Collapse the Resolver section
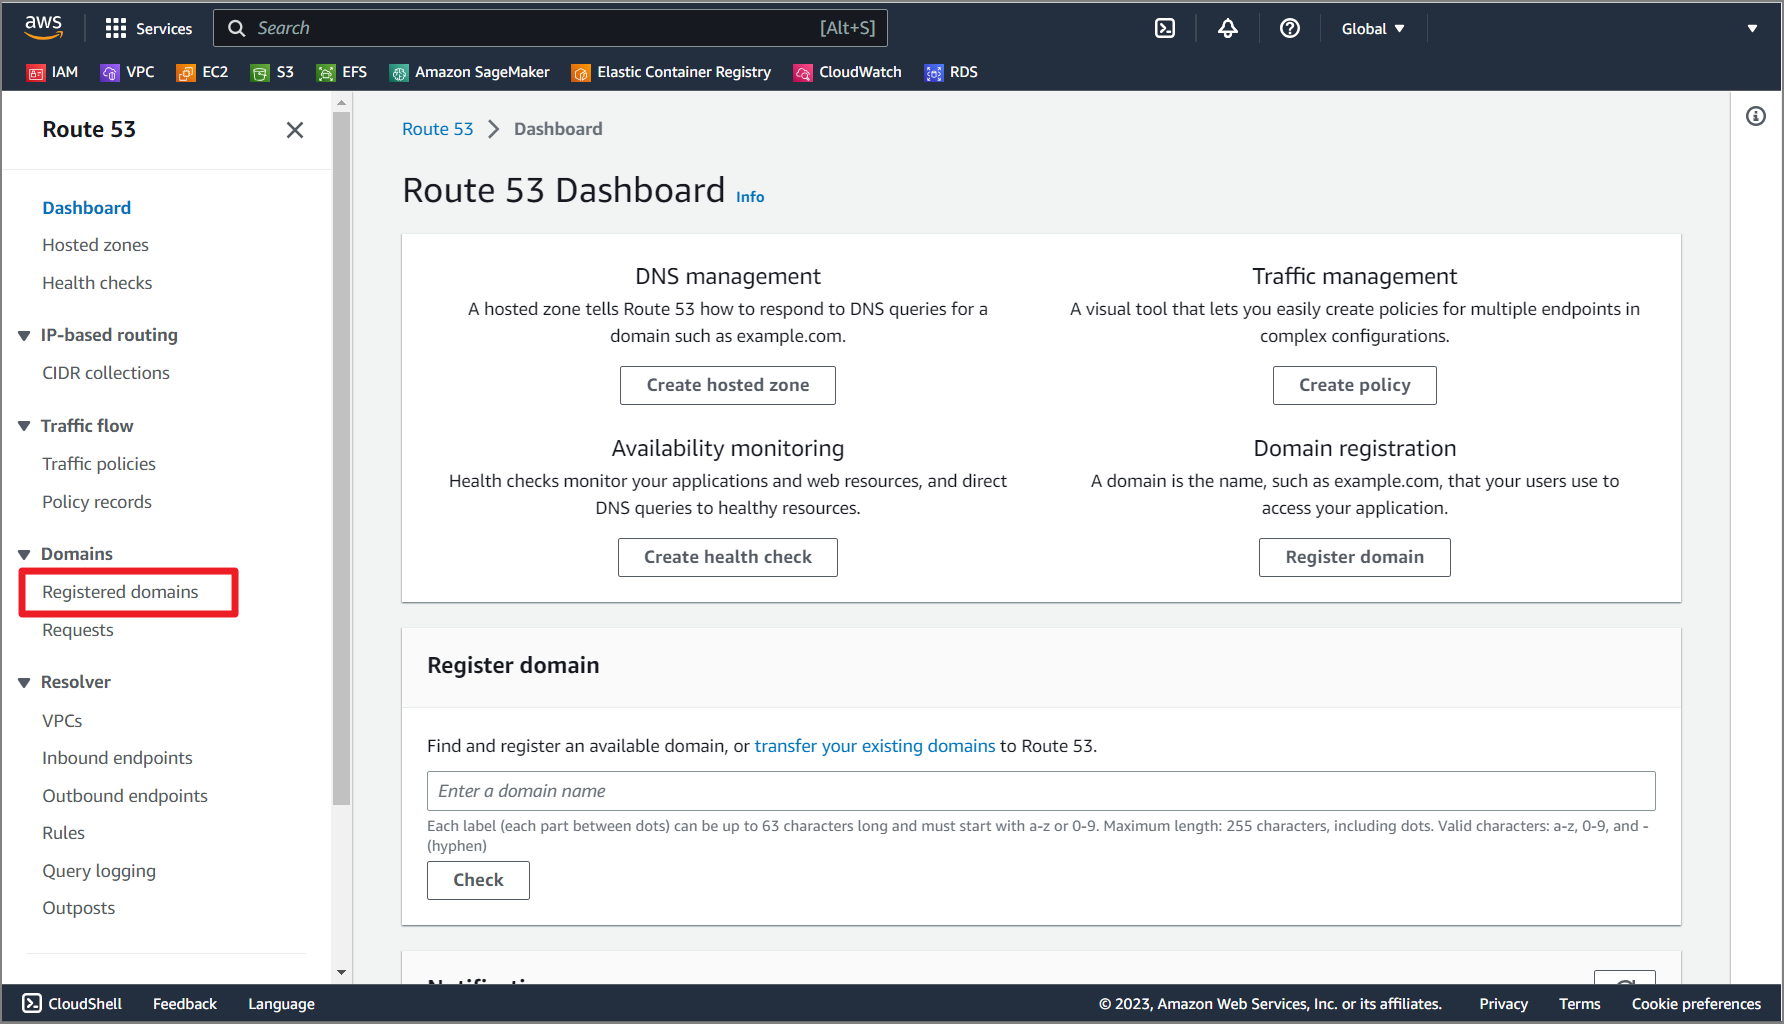 tap(24, 682)
